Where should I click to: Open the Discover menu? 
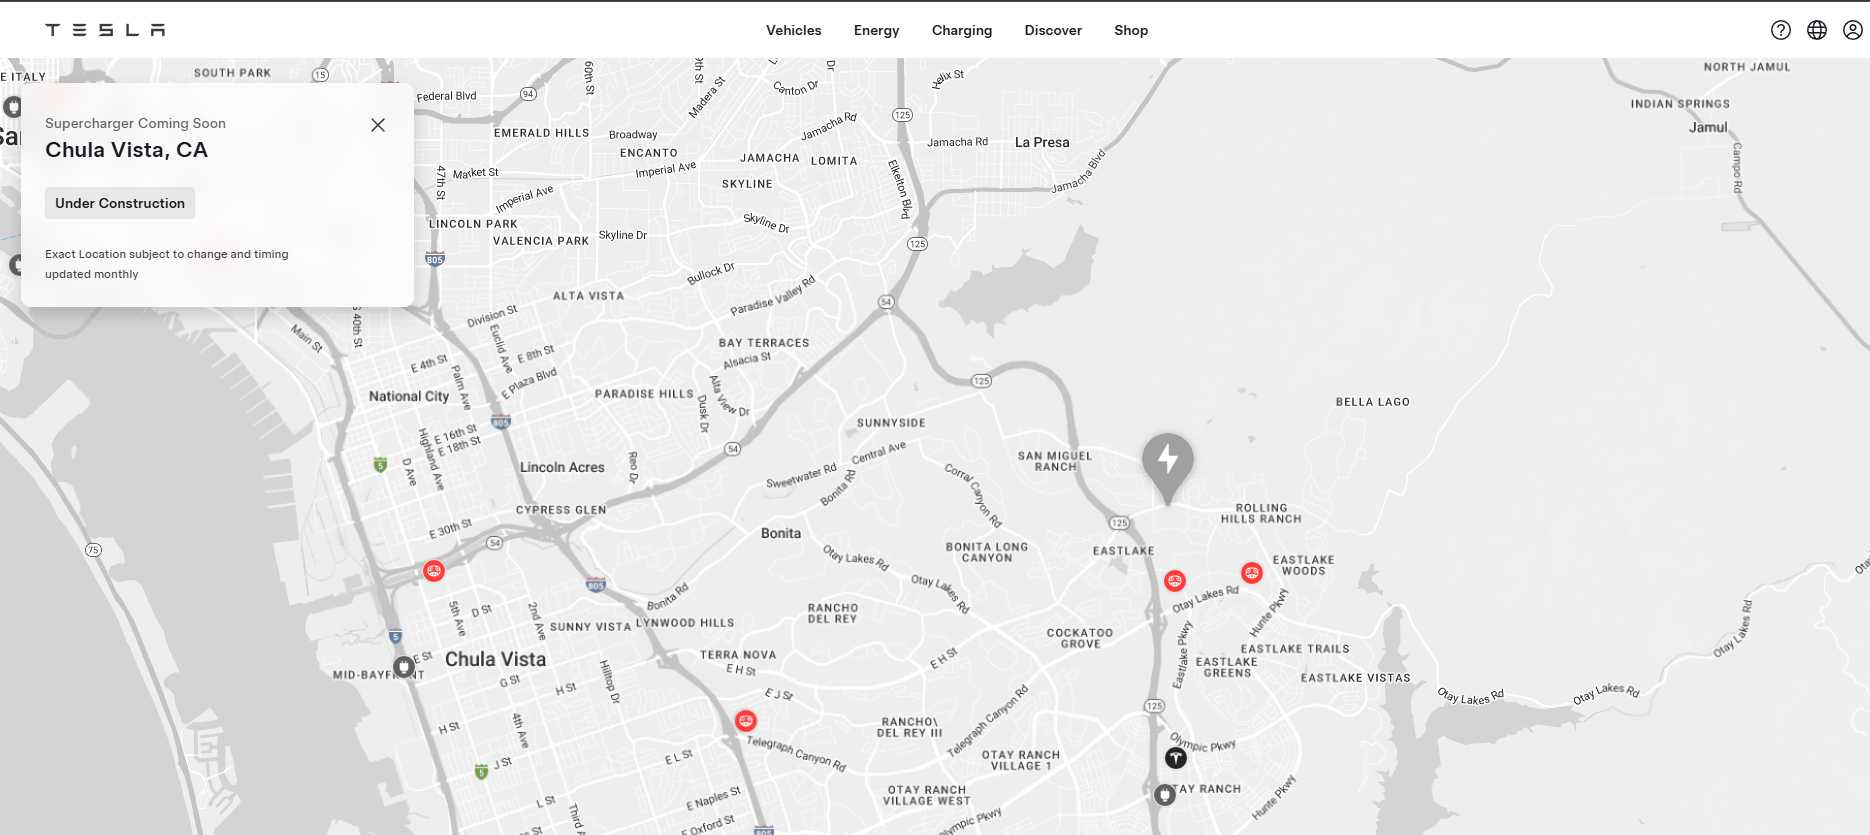pos(1052,30)
